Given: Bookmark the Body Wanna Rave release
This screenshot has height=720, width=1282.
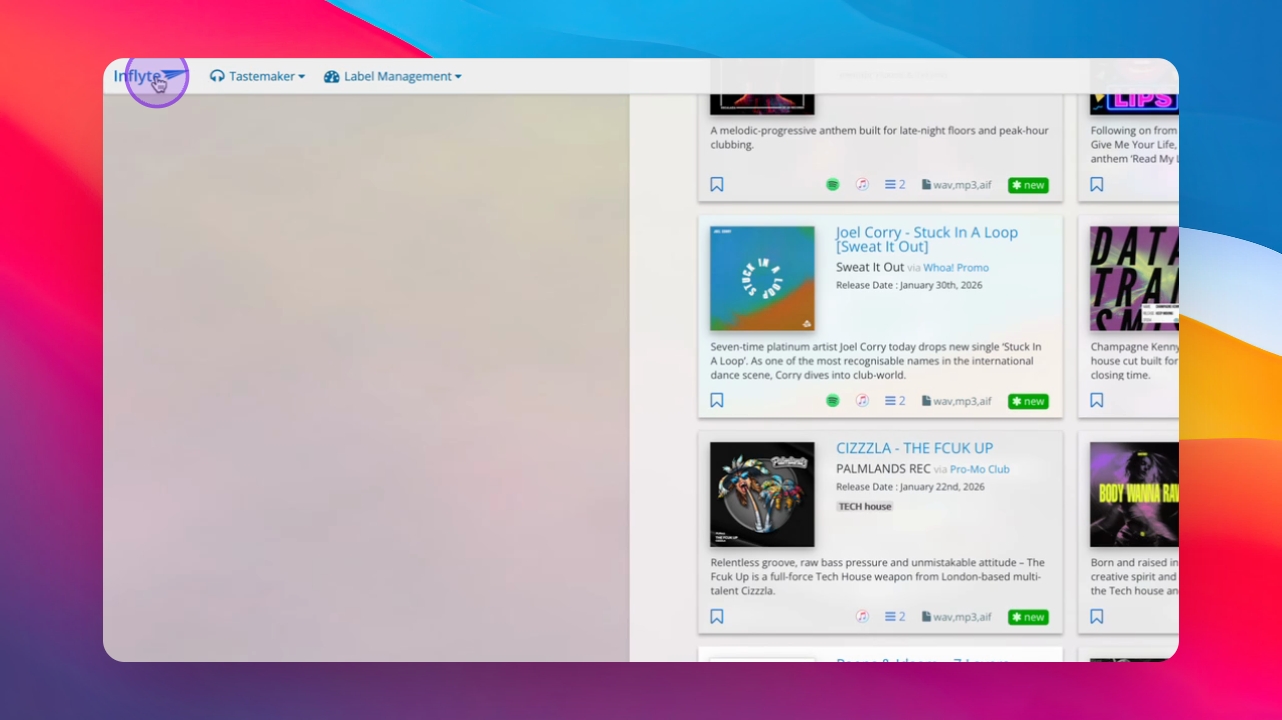Looking at the screenshot, I should pos(1097,617).
